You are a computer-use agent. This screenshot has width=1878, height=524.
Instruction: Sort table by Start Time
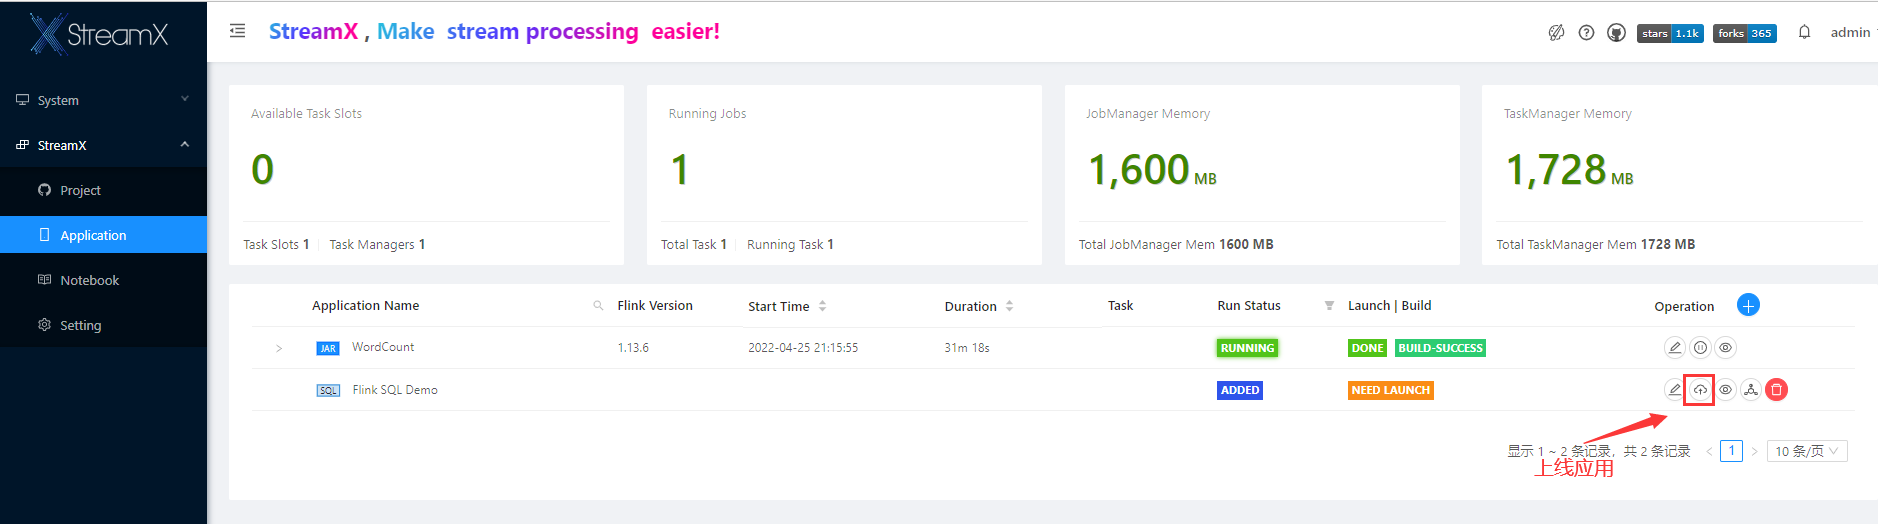(822, 306)
